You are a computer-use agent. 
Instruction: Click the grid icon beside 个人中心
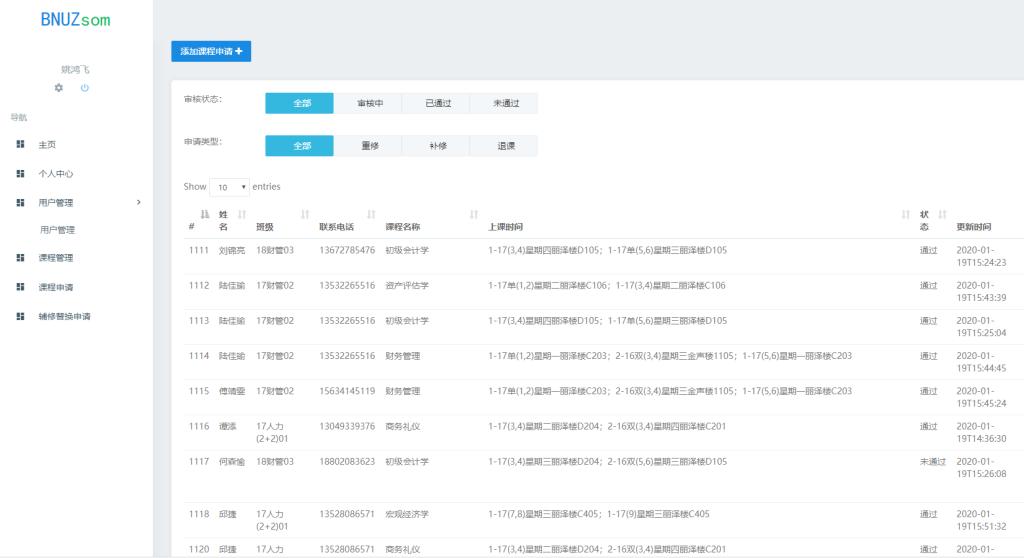(x=20, y=174)
